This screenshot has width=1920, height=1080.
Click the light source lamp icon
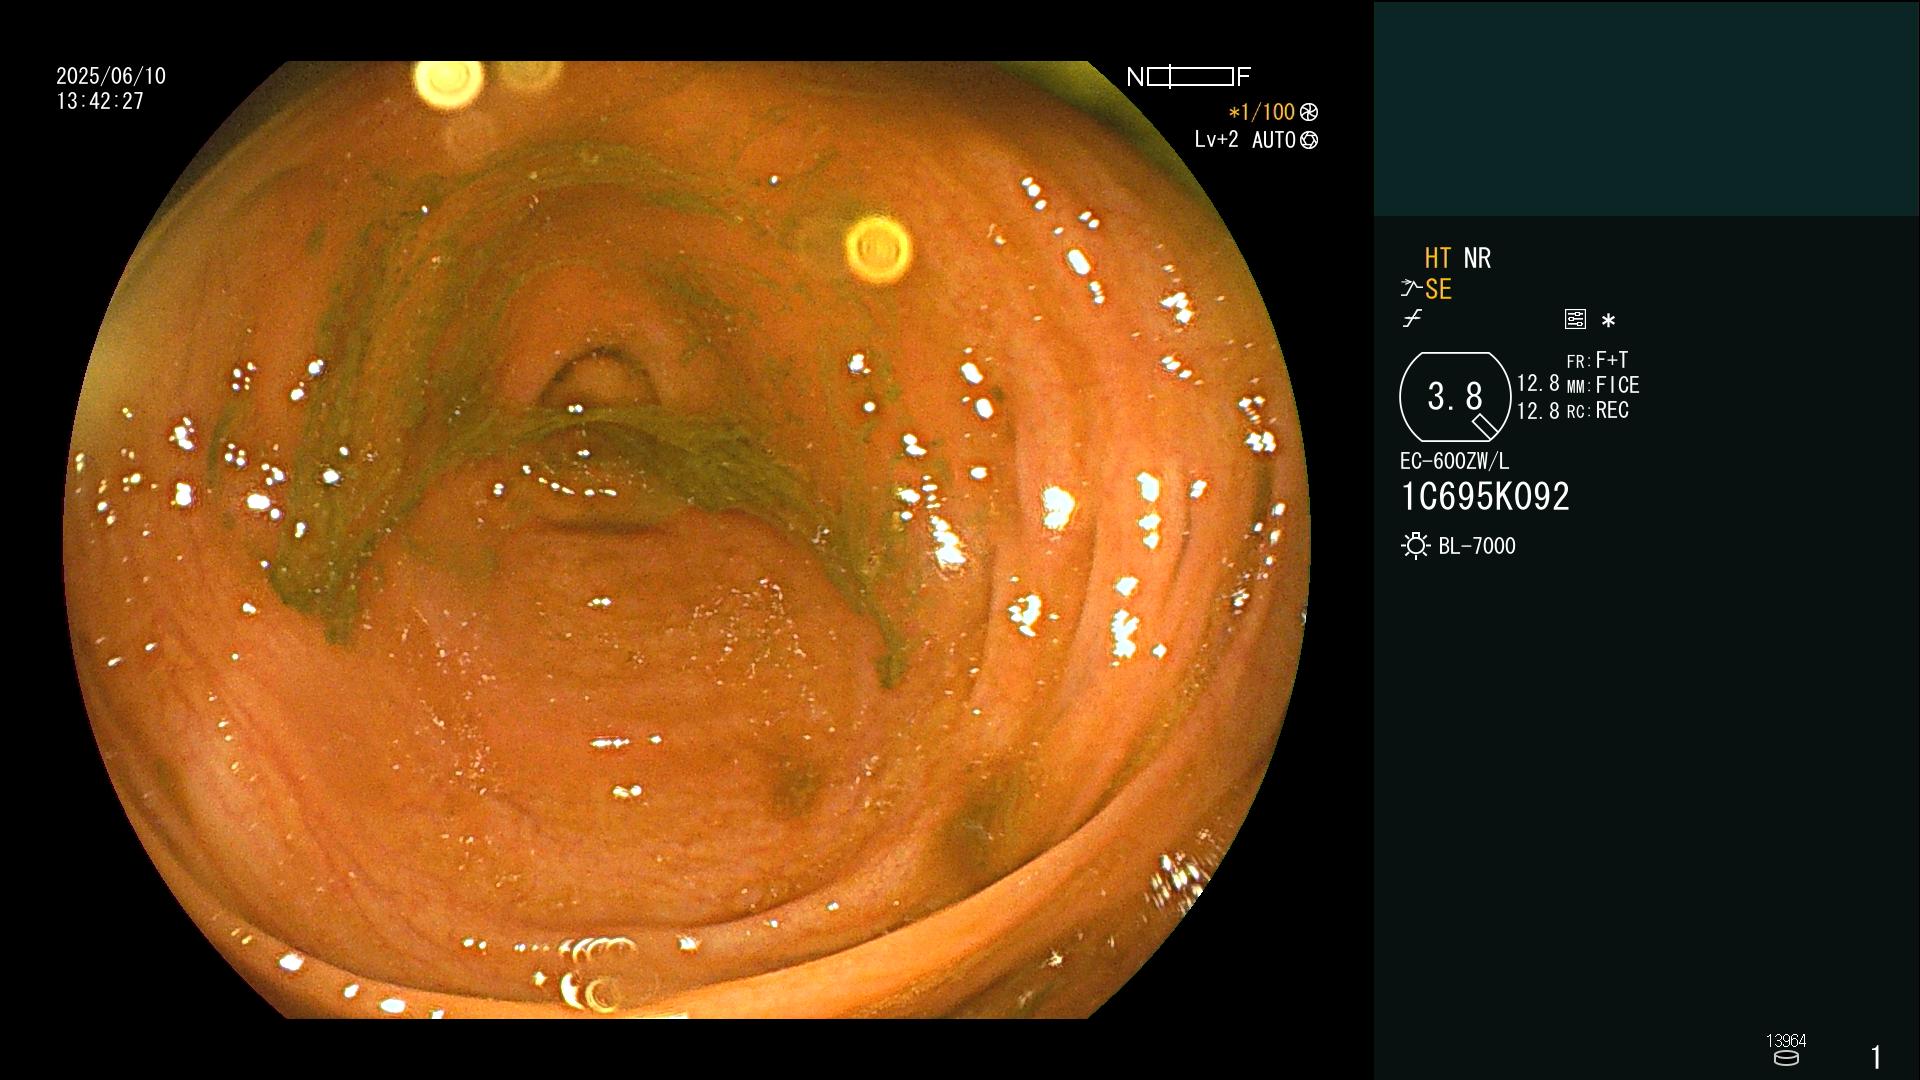[1415, 546]
